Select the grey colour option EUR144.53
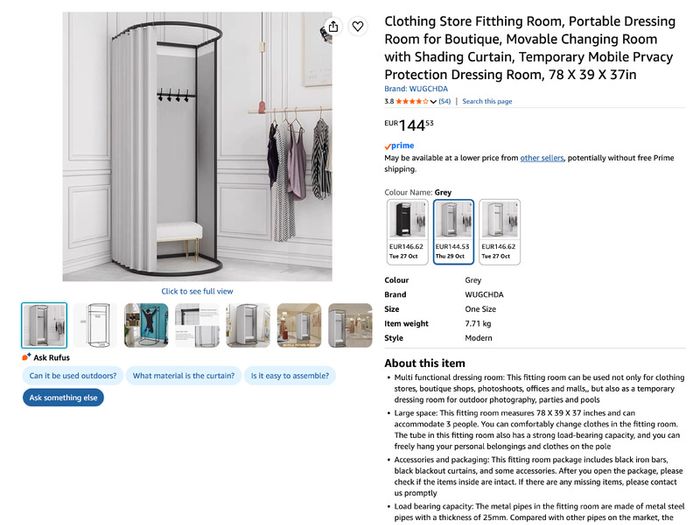Image resolution: width=700 pixels, height=525 pixels. [453, 232]
